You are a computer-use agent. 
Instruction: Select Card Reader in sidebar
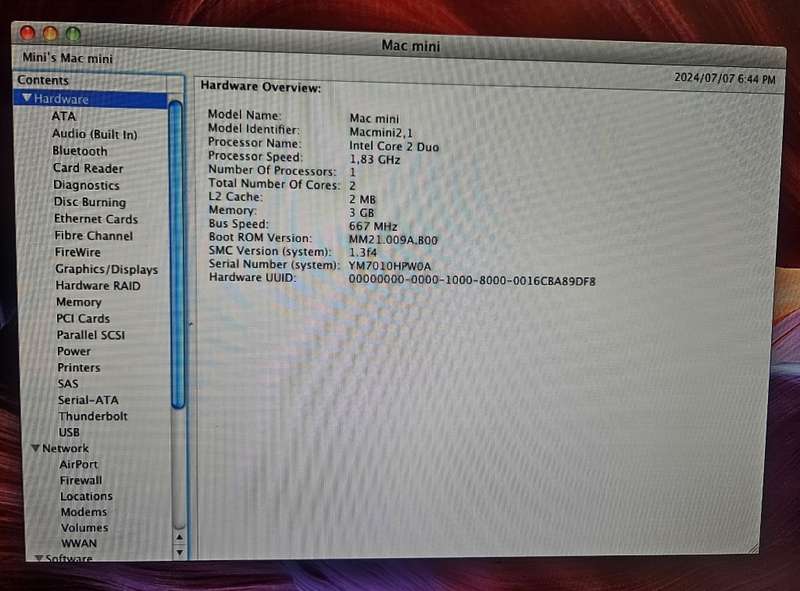pyautogui.click(x=88, y=168)
